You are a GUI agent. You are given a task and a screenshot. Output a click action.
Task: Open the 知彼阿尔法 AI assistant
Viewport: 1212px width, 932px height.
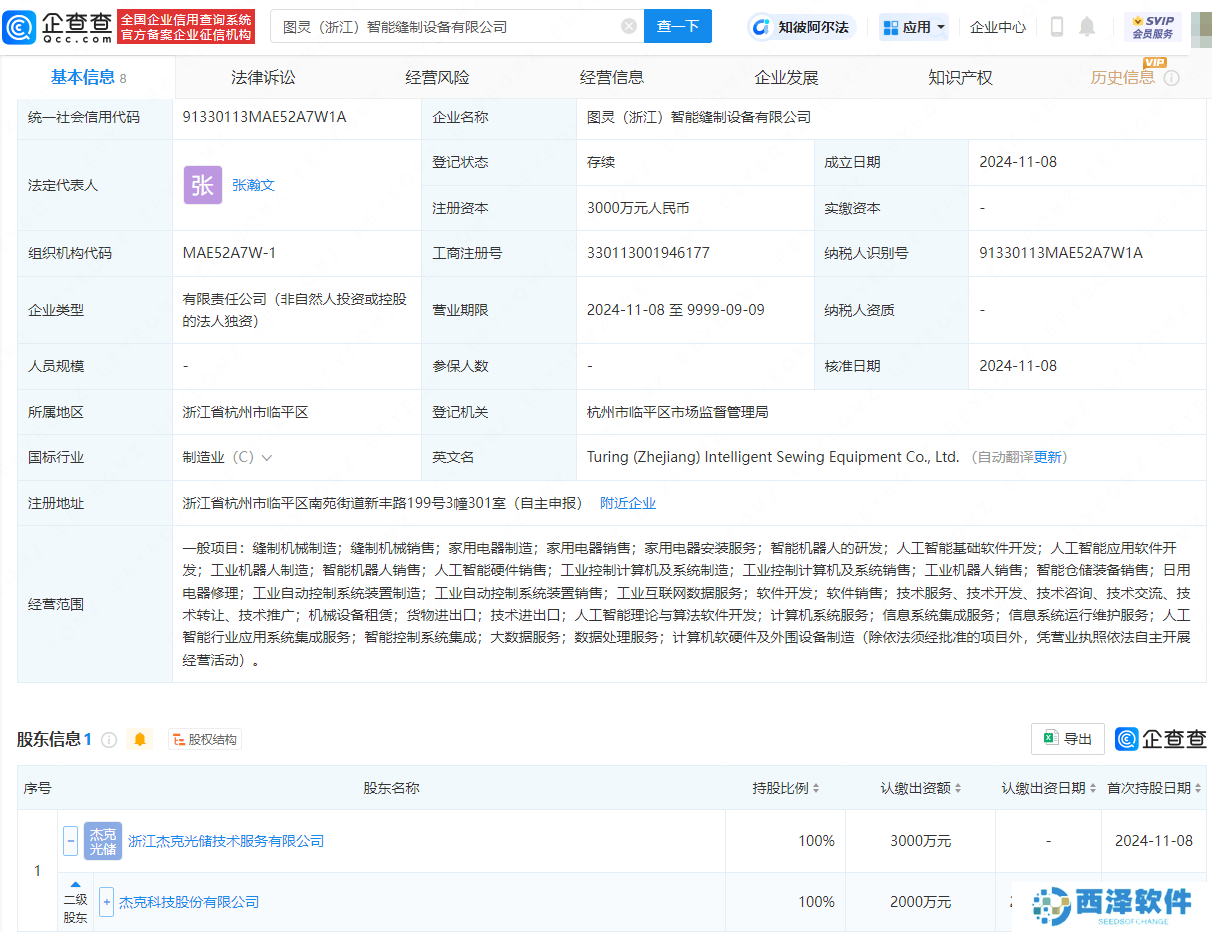[x=802, y=27]
